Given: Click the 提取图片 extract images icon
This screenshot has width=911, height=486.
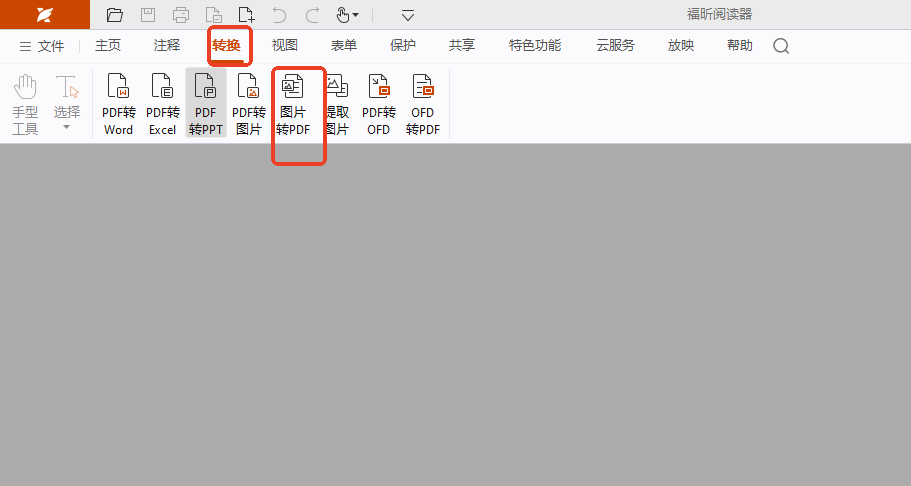Looking at the screenshot, I should click(337, 104).
